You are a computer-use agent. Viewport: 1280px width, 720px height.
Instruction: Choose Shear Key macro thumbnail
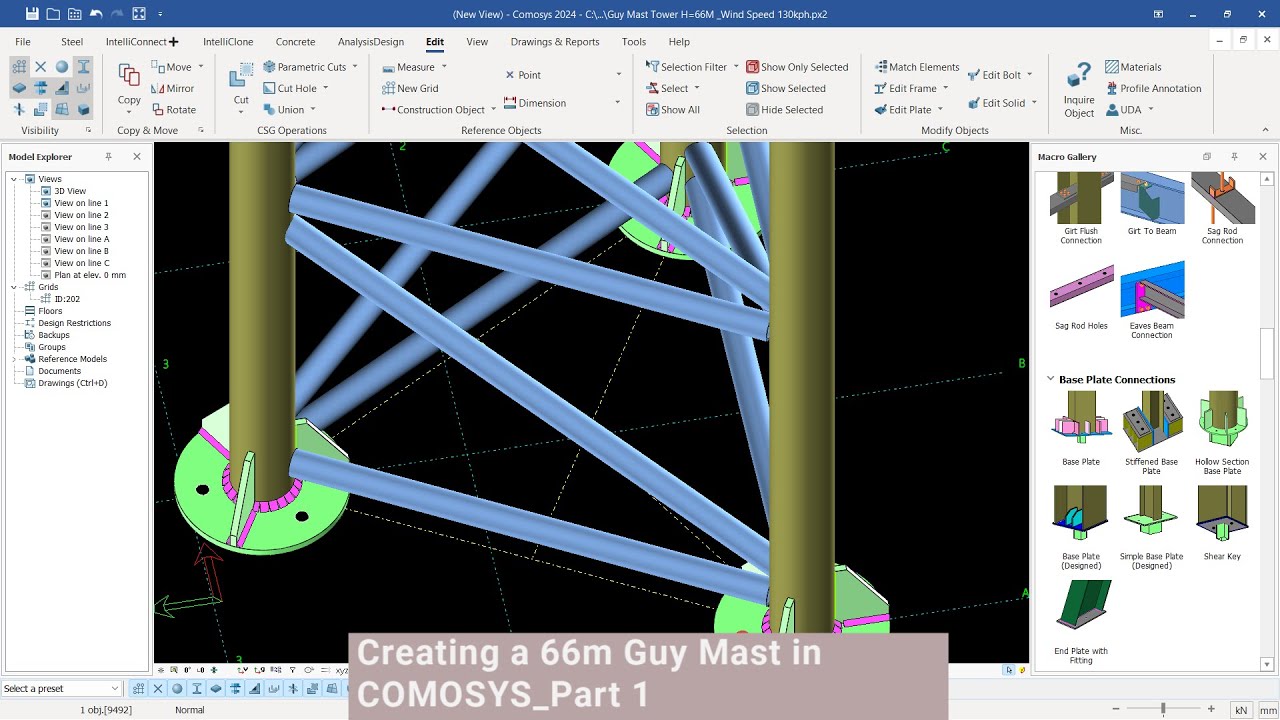coord(1222,523)
